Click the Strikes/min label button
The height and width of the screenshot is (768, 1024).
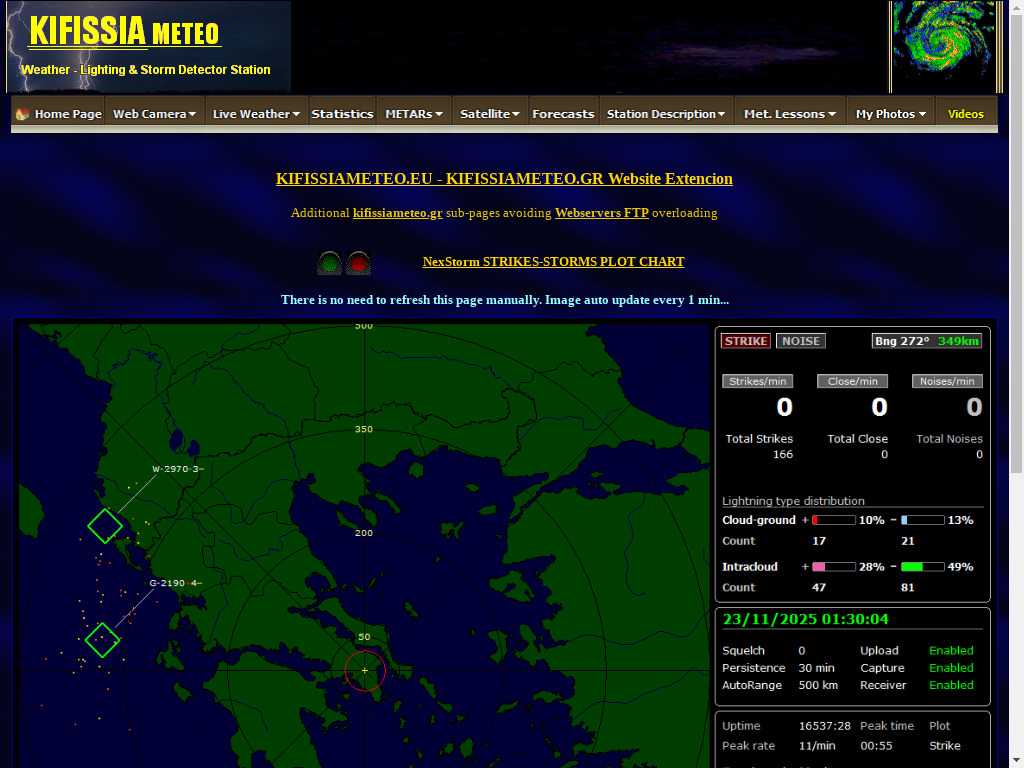click(x=757, y=381)
